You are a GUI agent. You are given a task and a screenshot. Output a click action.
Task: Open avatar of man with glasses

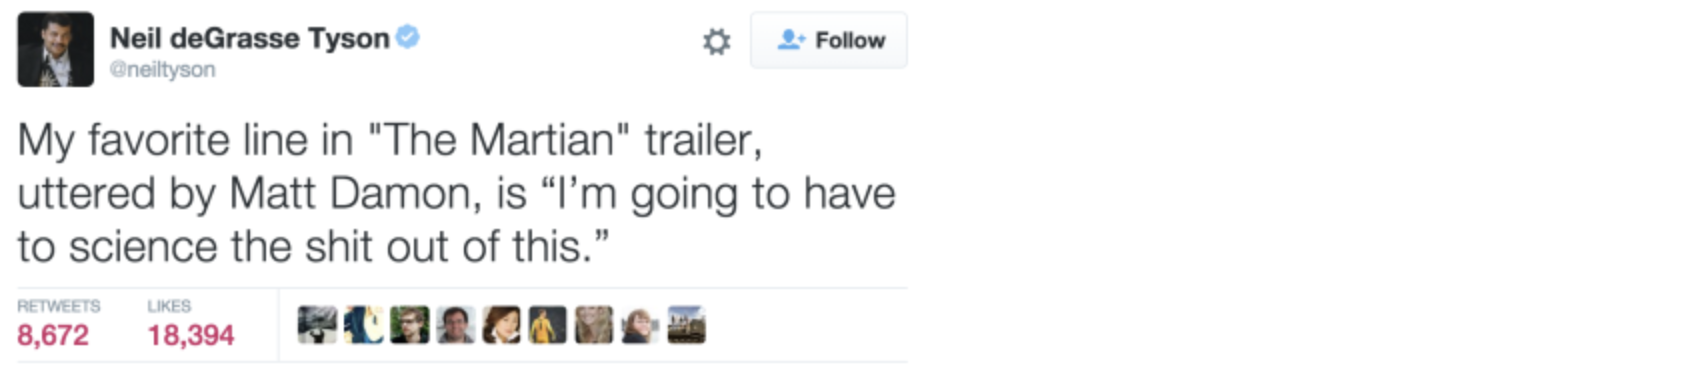tap(409, 325)
